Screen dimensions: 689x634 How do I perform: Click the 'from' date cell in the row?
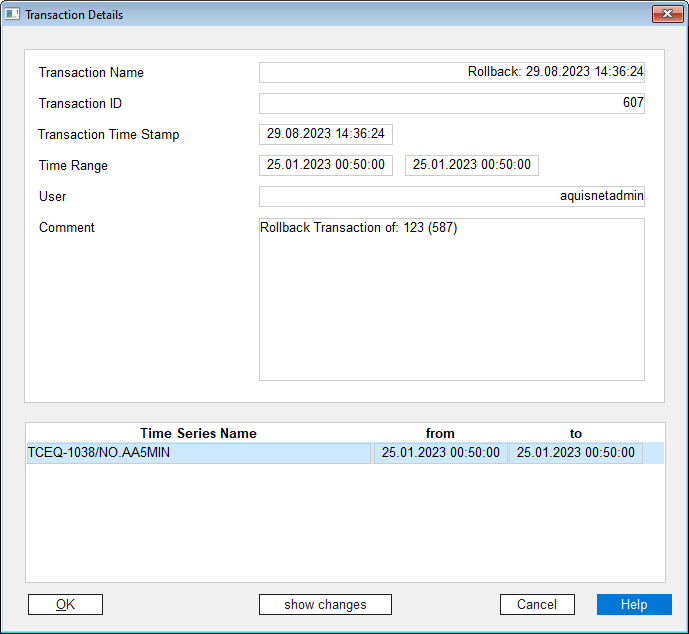click(x=440, y=453)
